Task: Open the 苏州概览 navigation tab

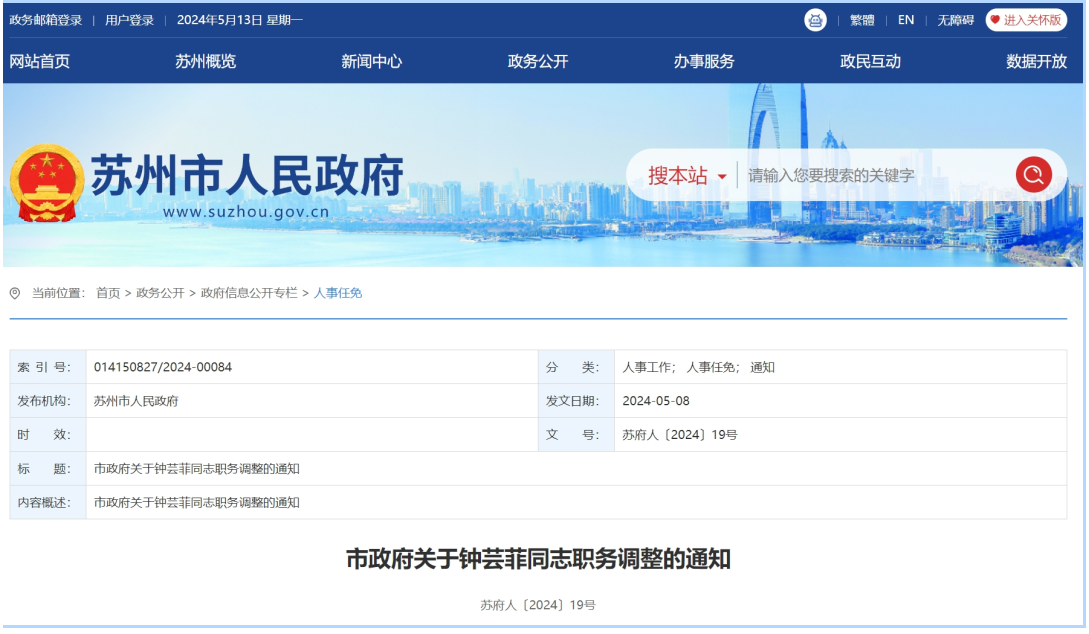Action: coord(205,61)
